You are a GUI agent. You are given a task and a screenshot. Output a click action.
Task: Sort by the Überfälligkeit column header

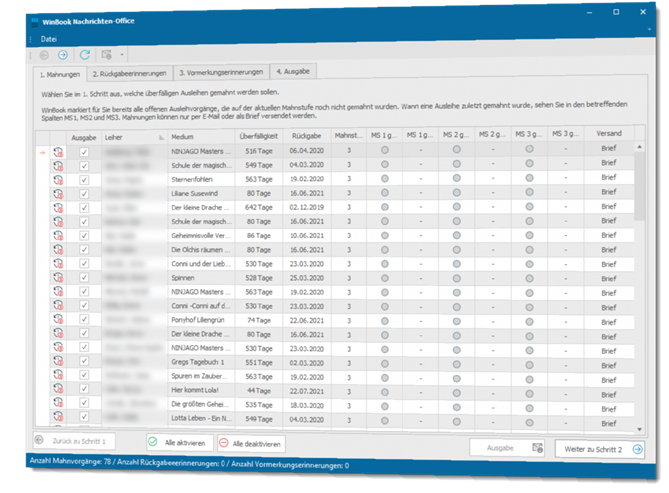258,136
